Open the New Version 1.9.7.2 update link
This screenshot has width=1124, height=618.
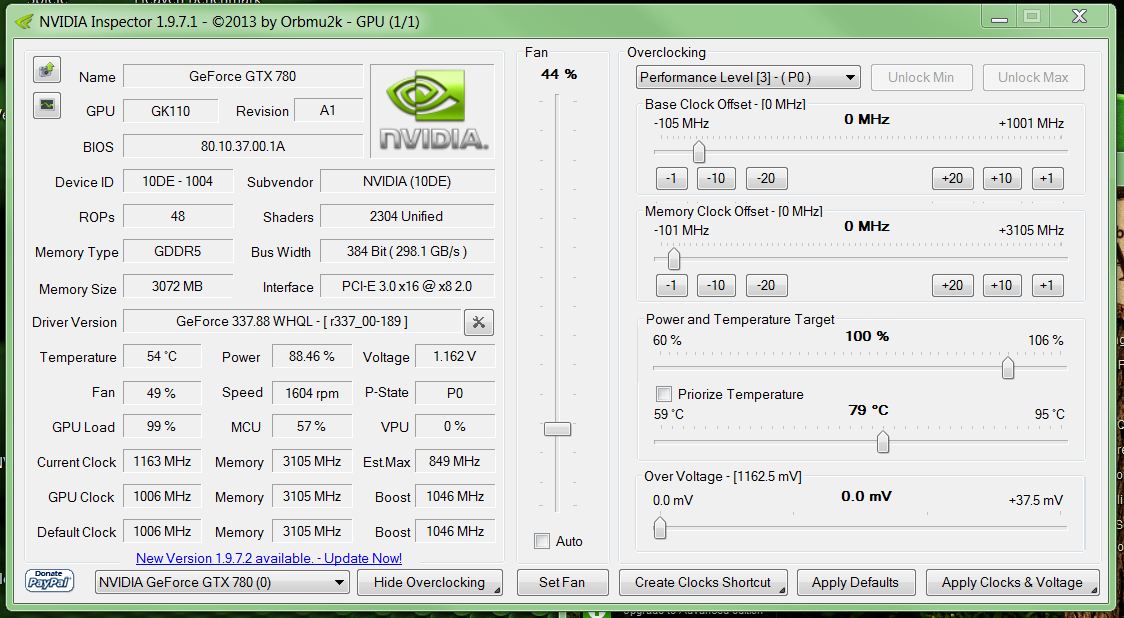click(269, 558)
